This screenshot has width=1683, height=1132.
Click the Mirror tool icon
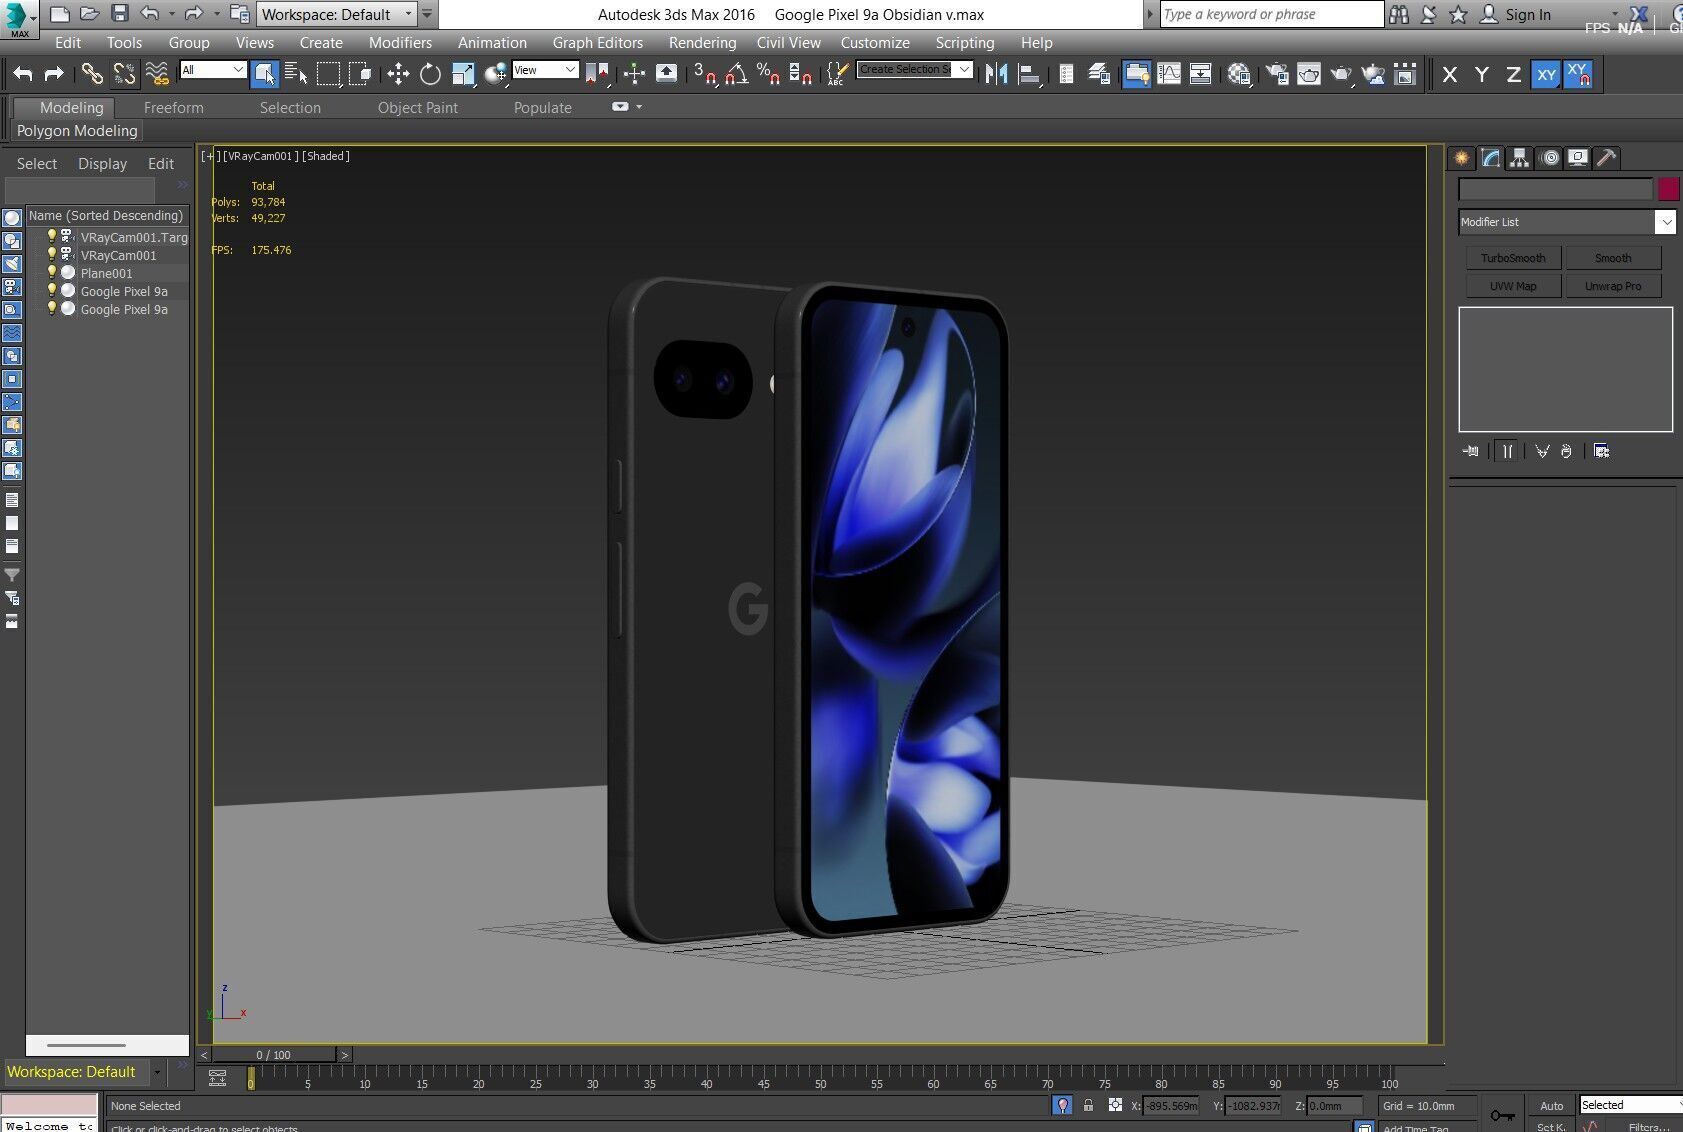(996, 74)
